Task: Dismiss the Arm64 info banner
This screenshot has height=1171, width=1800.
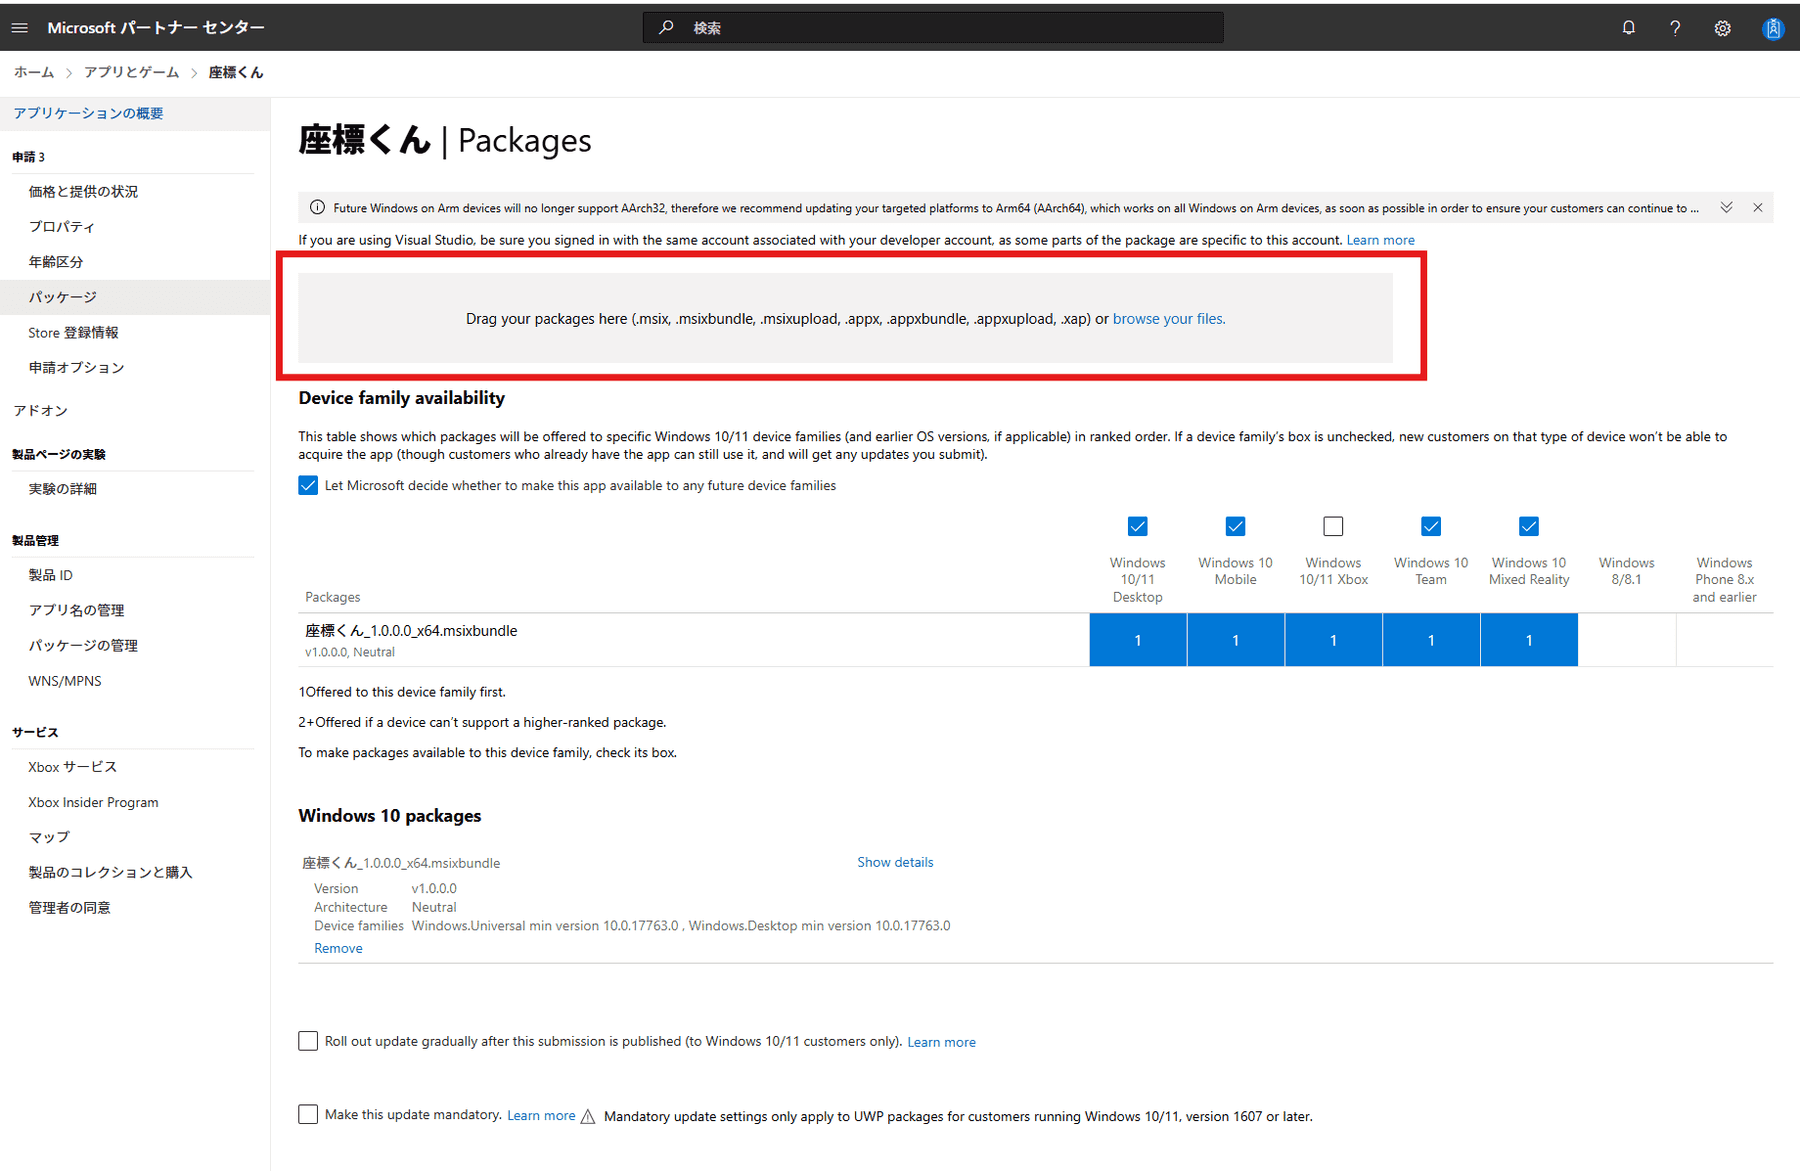Action: tap(1757, 208)
